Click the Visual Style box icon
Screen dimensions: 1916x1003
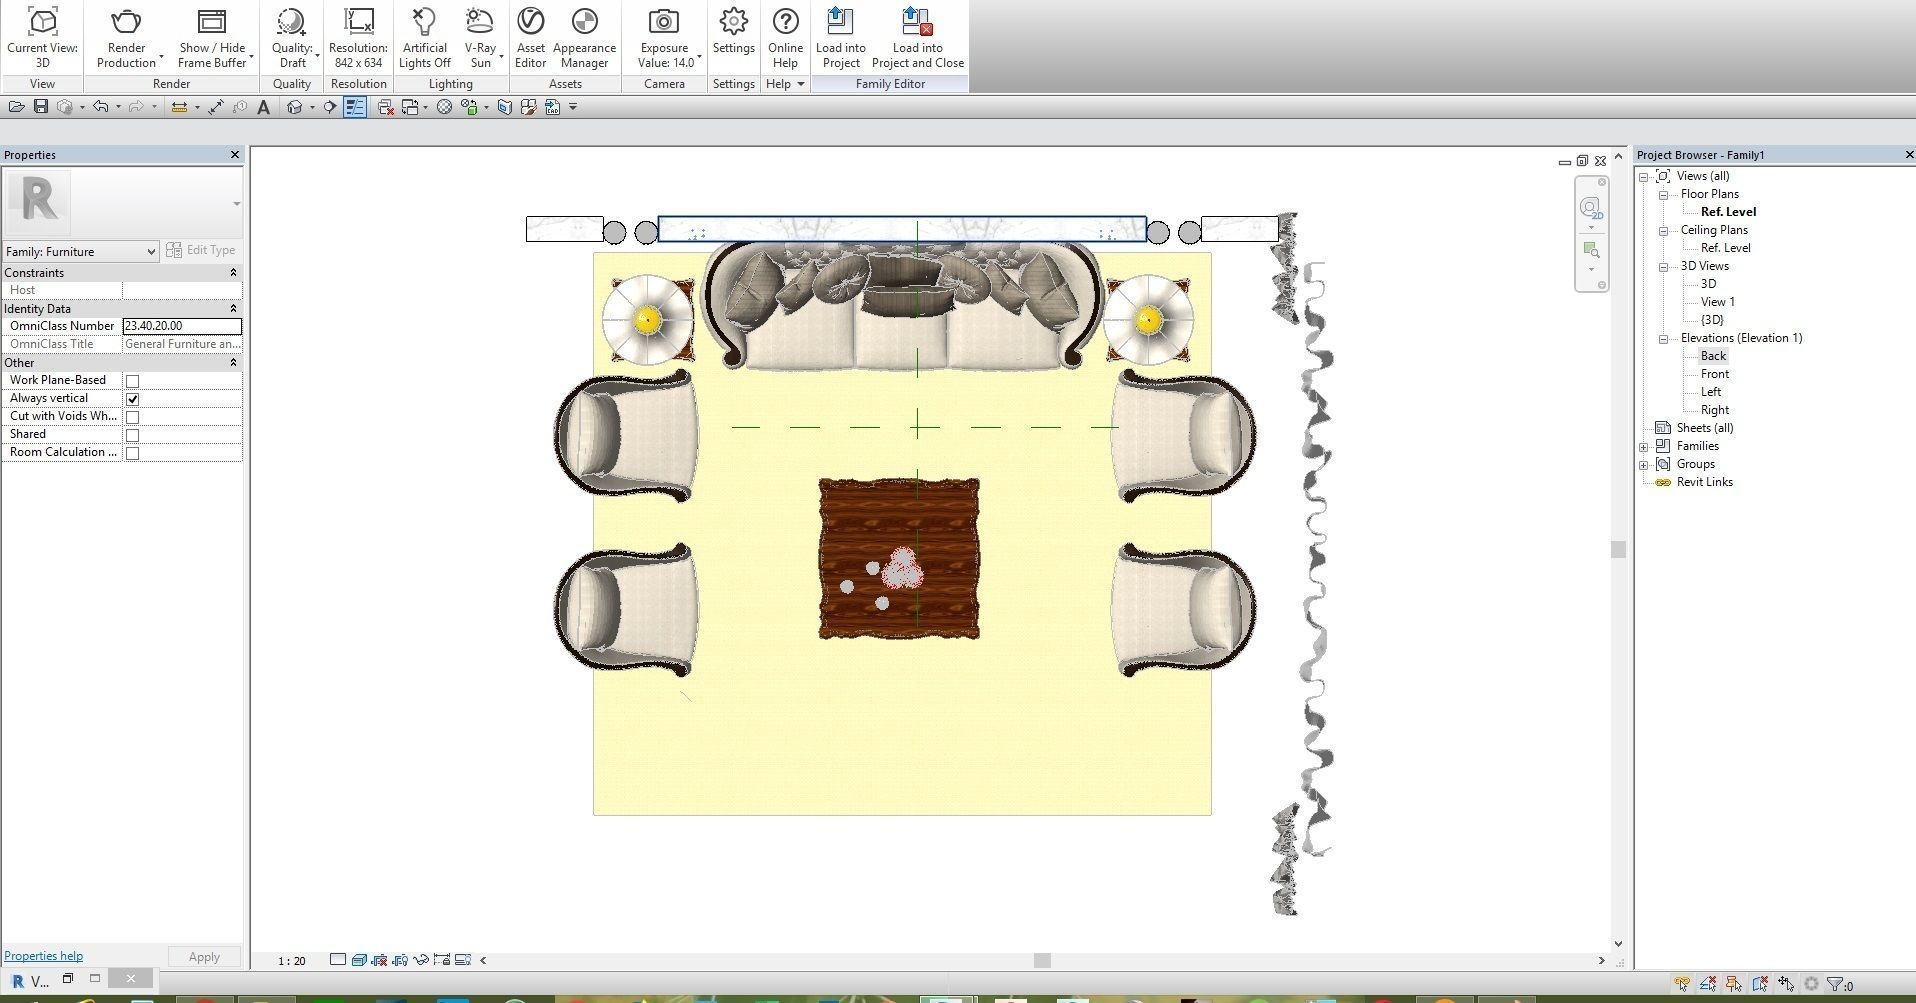pyautogui.click(x=359, y=960)
